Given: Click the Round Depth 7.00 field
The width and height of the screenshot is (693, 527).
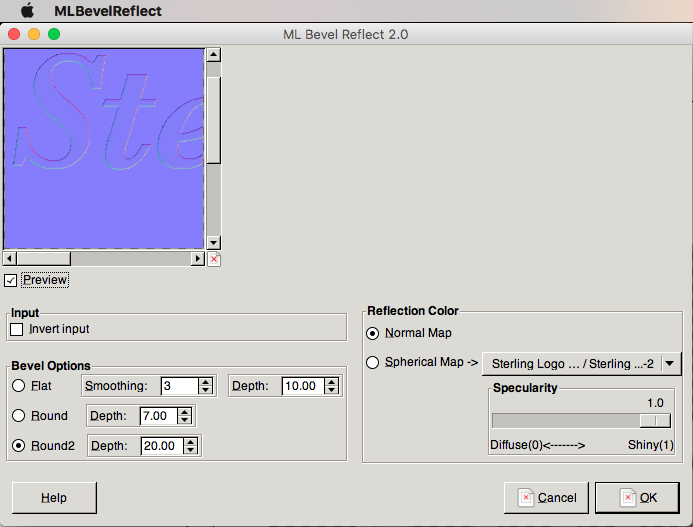Looking at the screenshot, I should 159,416.
